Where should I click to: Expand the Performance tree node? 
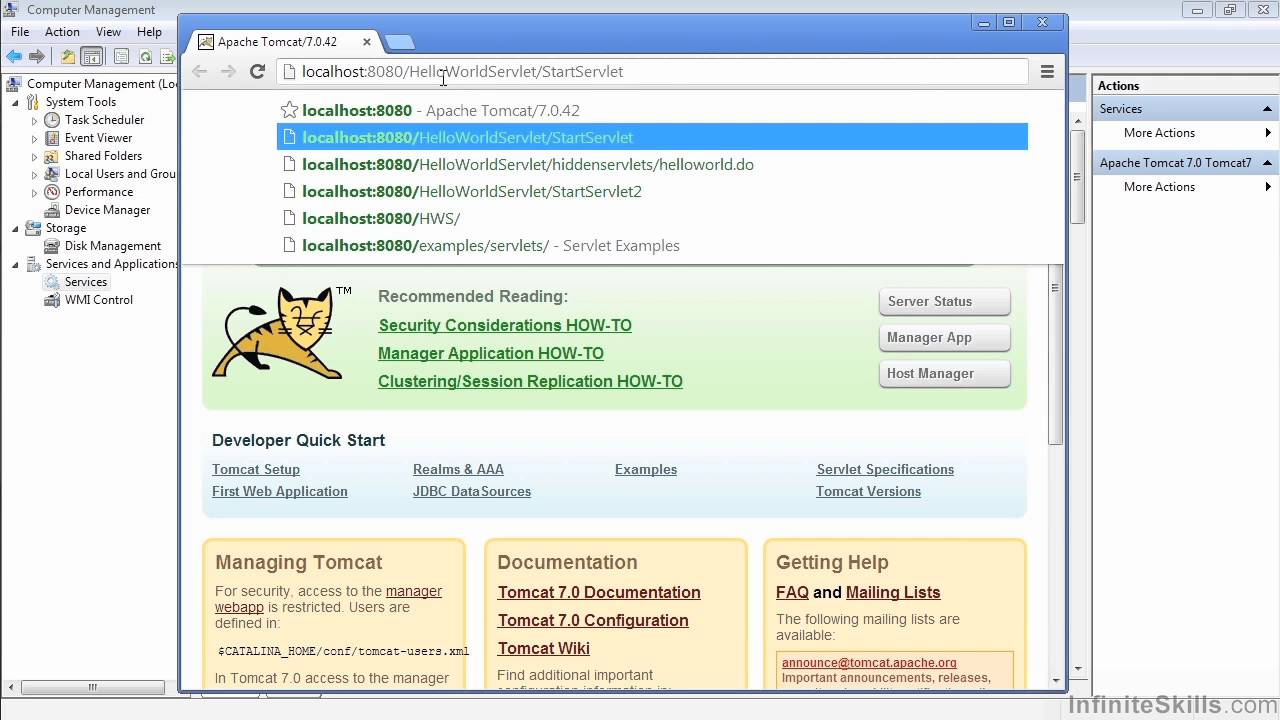pos(34,192)
